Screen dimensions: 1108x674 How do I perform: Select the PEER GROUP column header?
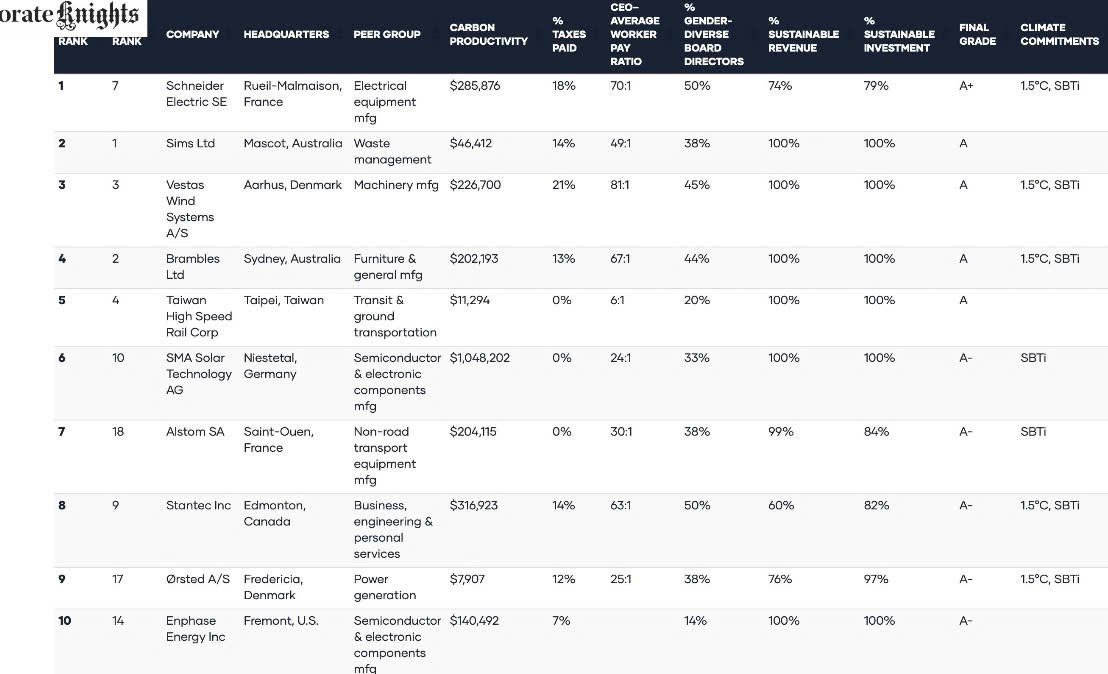pyautogui.click(x=387, y=34)
